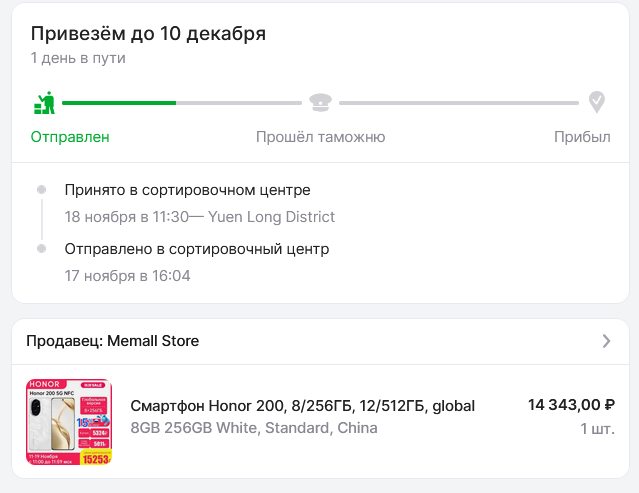Click the green delivery progress bar segment

click(x=118, y=102)
